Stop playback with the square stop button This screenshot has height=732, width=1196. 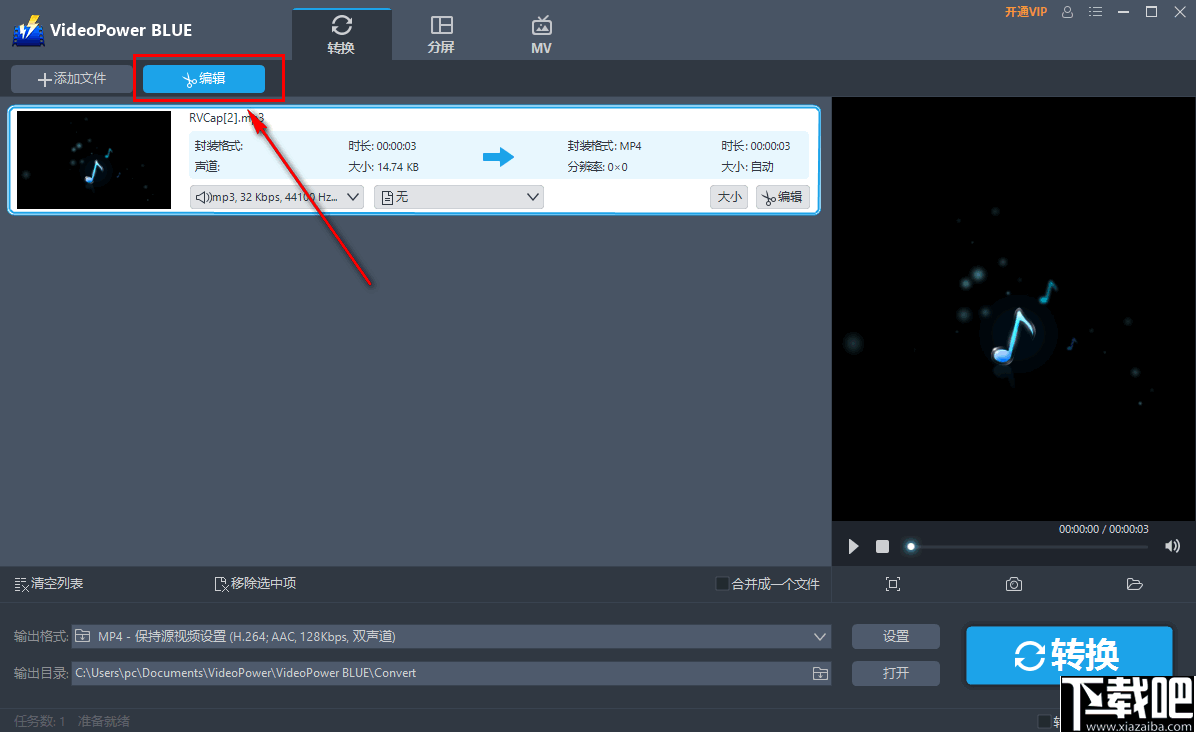point(882,546)
